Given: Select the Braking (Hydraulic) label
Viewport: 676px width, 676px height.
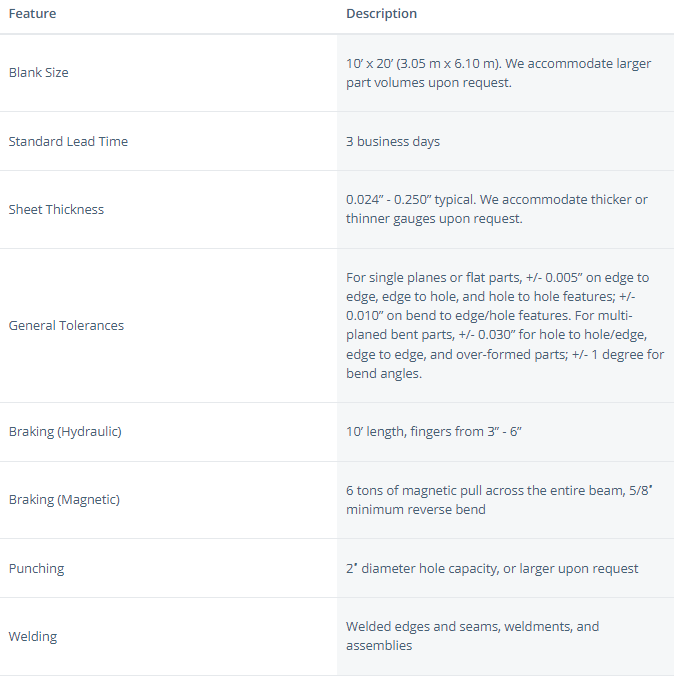Looking at the screenshot, I should pyautogui.click(x=65, y=432).
